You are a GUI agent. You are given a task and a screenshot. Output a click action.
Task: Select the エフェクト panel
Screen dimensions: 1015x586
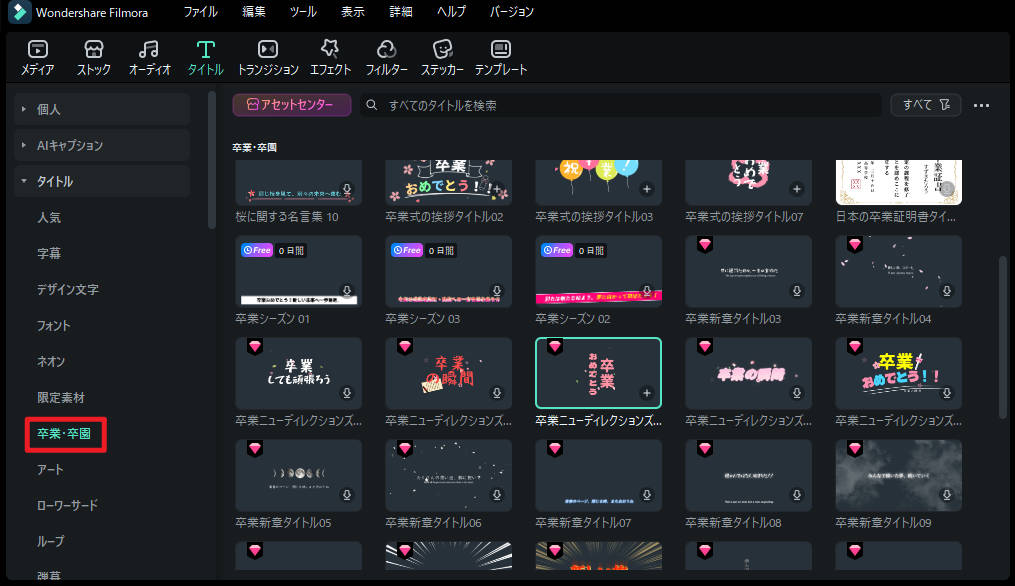pos(330,57)
